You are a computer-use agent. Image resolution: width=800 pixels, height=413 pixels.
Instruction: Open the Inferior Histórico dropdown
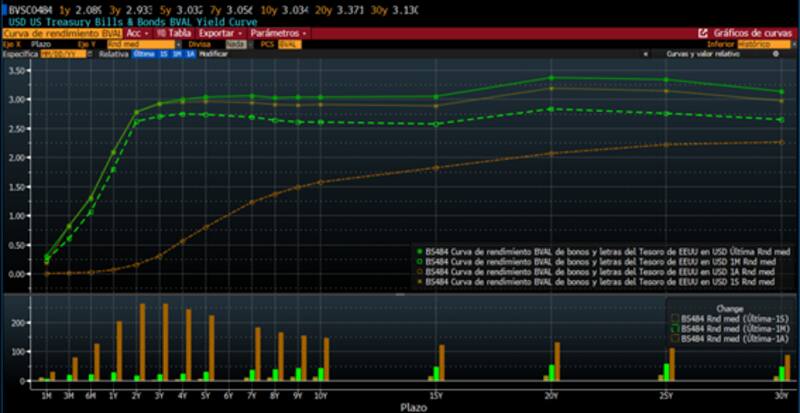tap(764, 44)
